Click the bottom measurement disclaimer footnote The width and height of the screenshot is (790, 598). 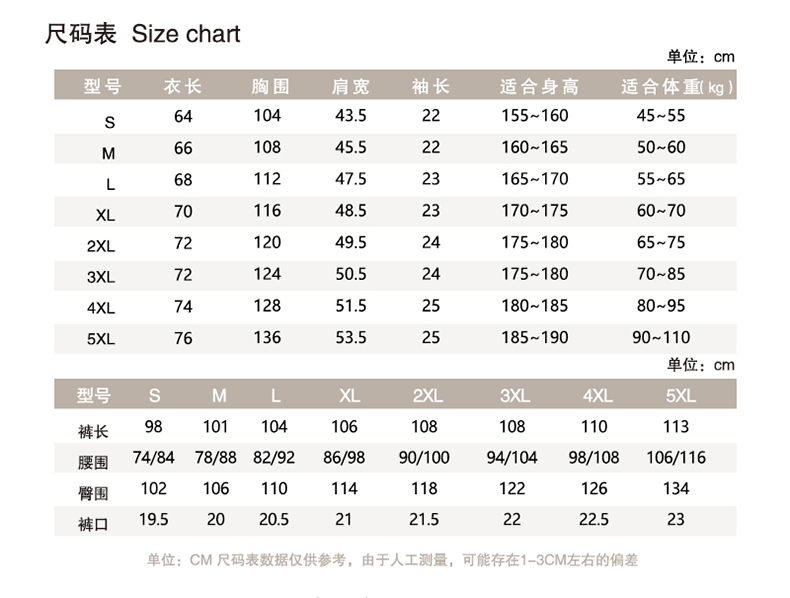[x=391, y=560]
